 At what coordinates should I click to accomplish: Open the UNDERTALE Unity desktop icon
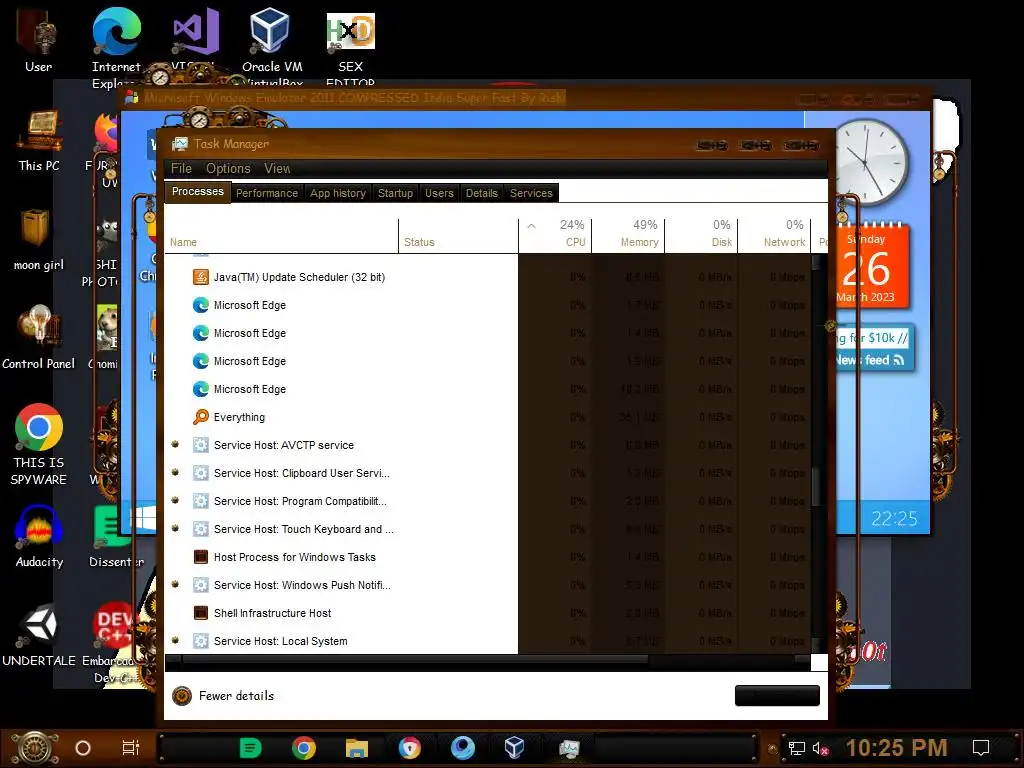[x=39, y=635]
